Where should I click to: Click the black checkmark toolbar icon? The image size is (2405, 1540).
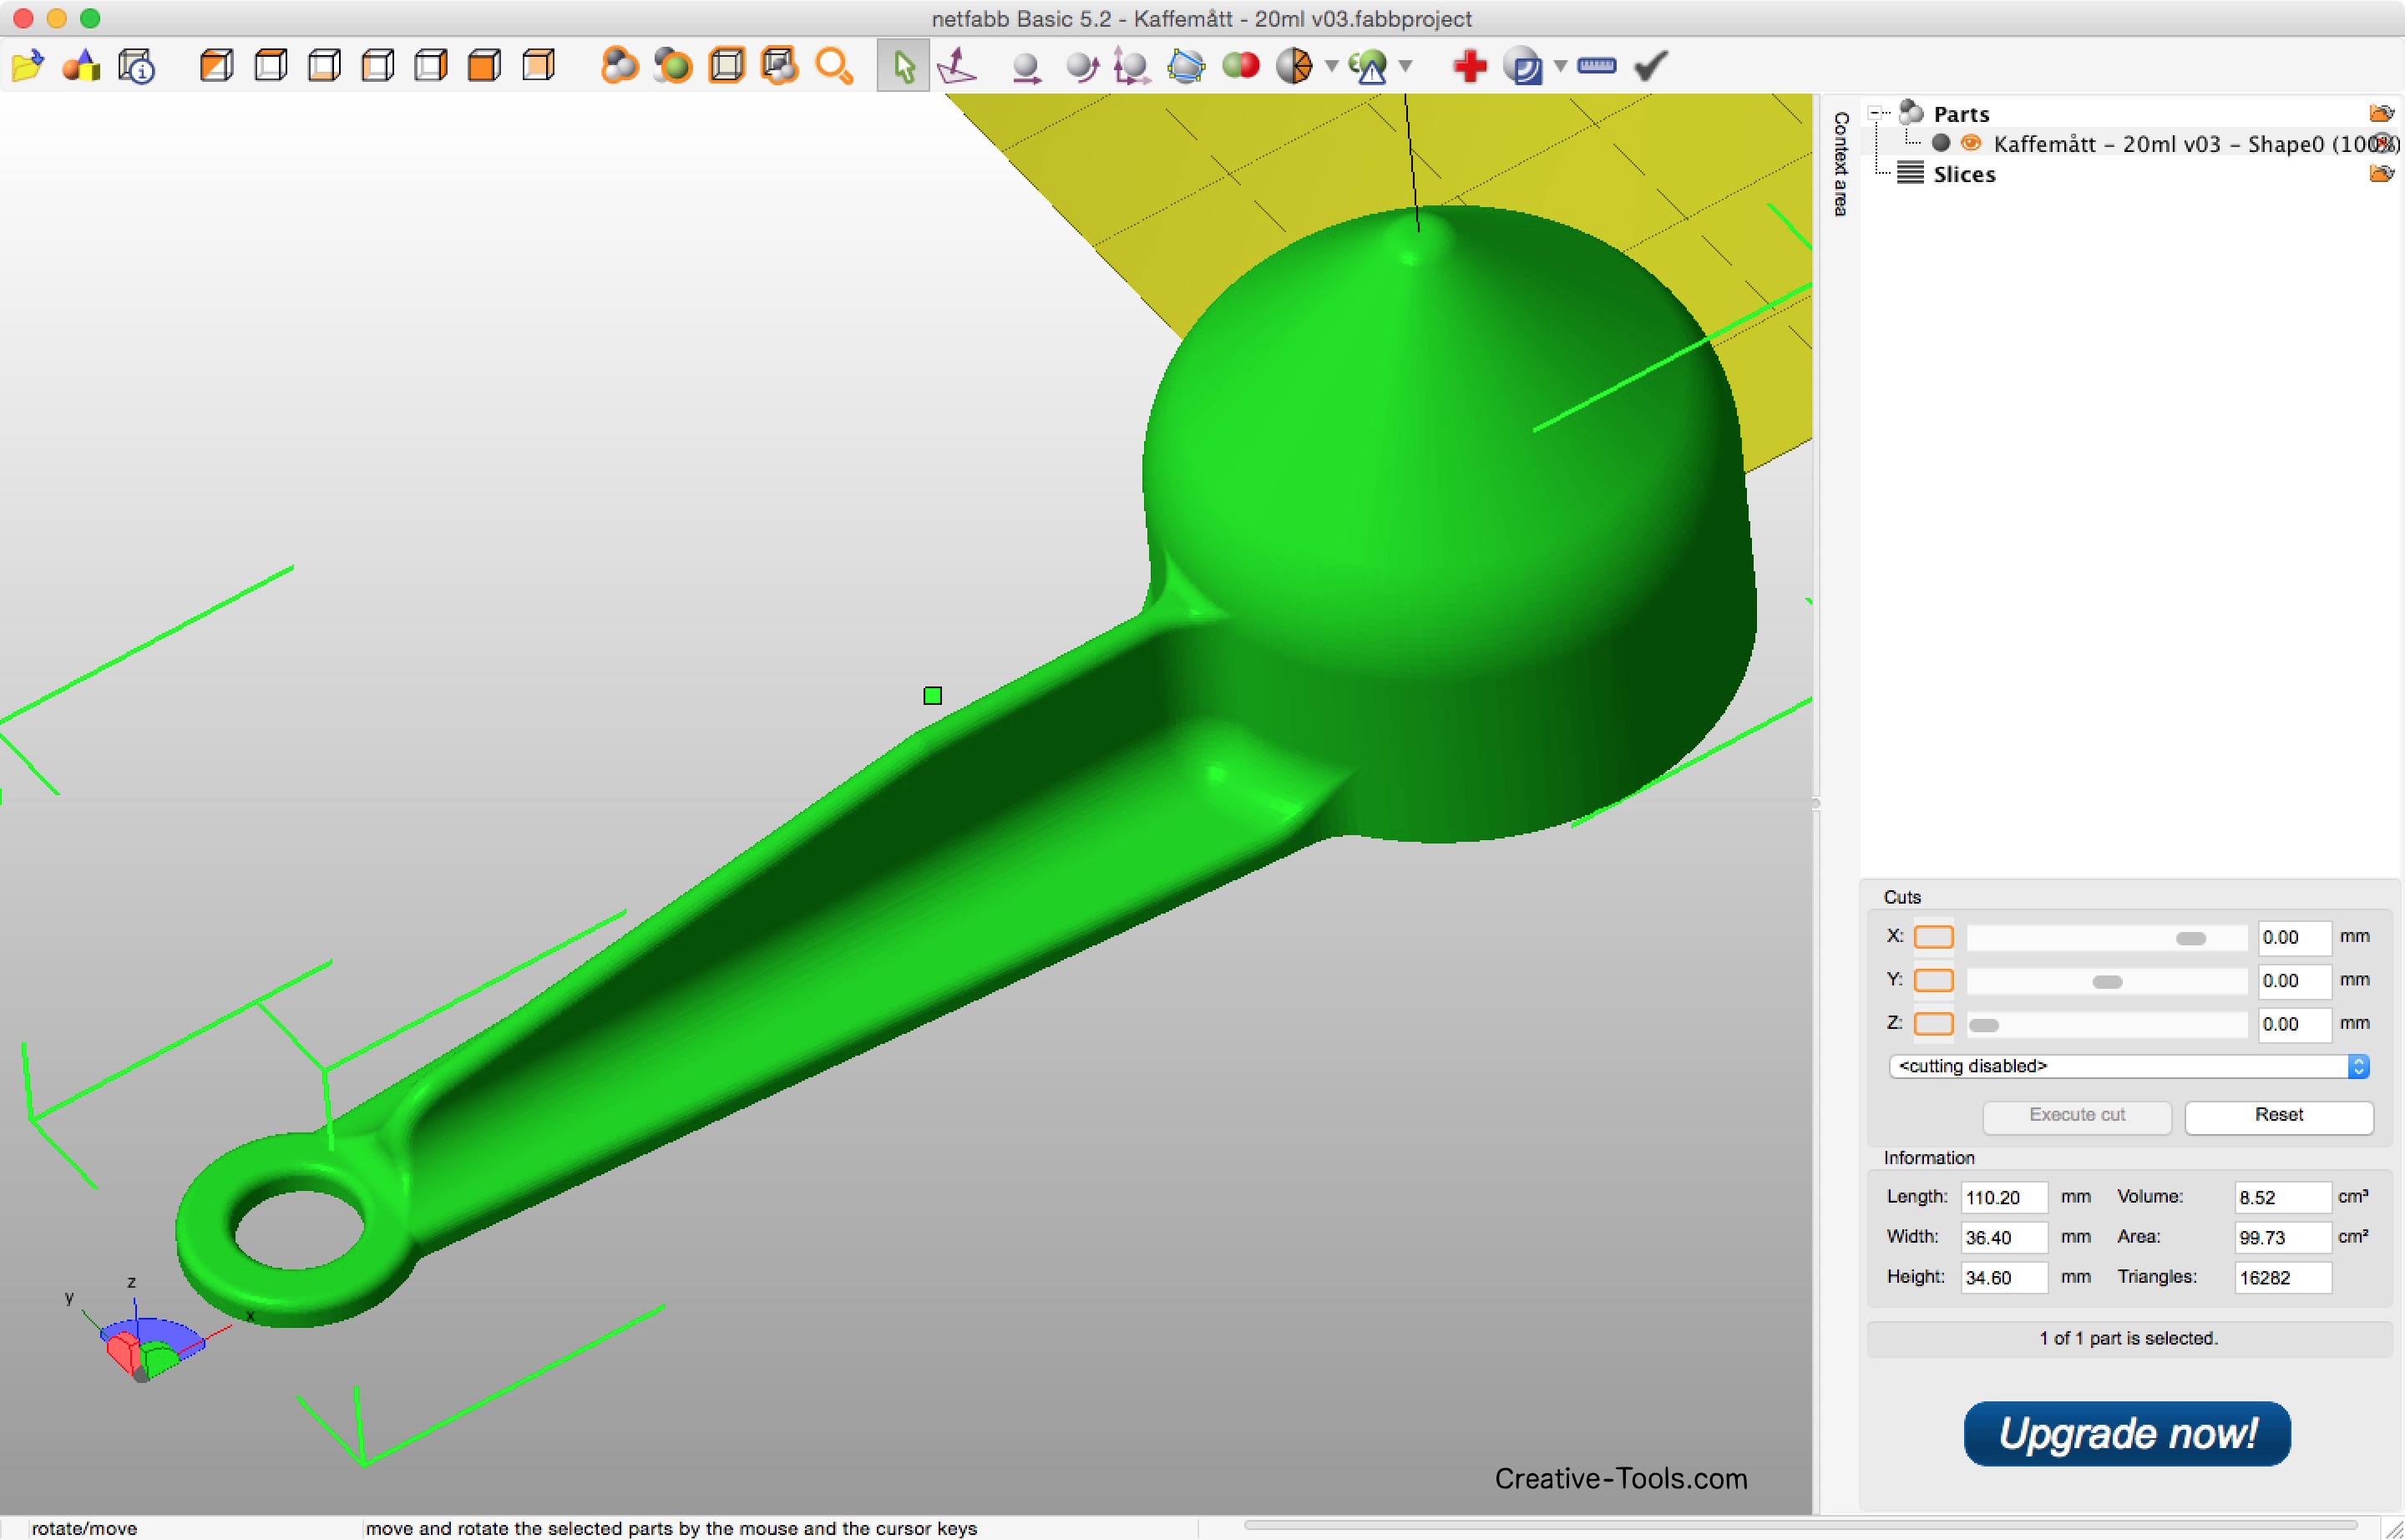click(x=1650, y=67)
